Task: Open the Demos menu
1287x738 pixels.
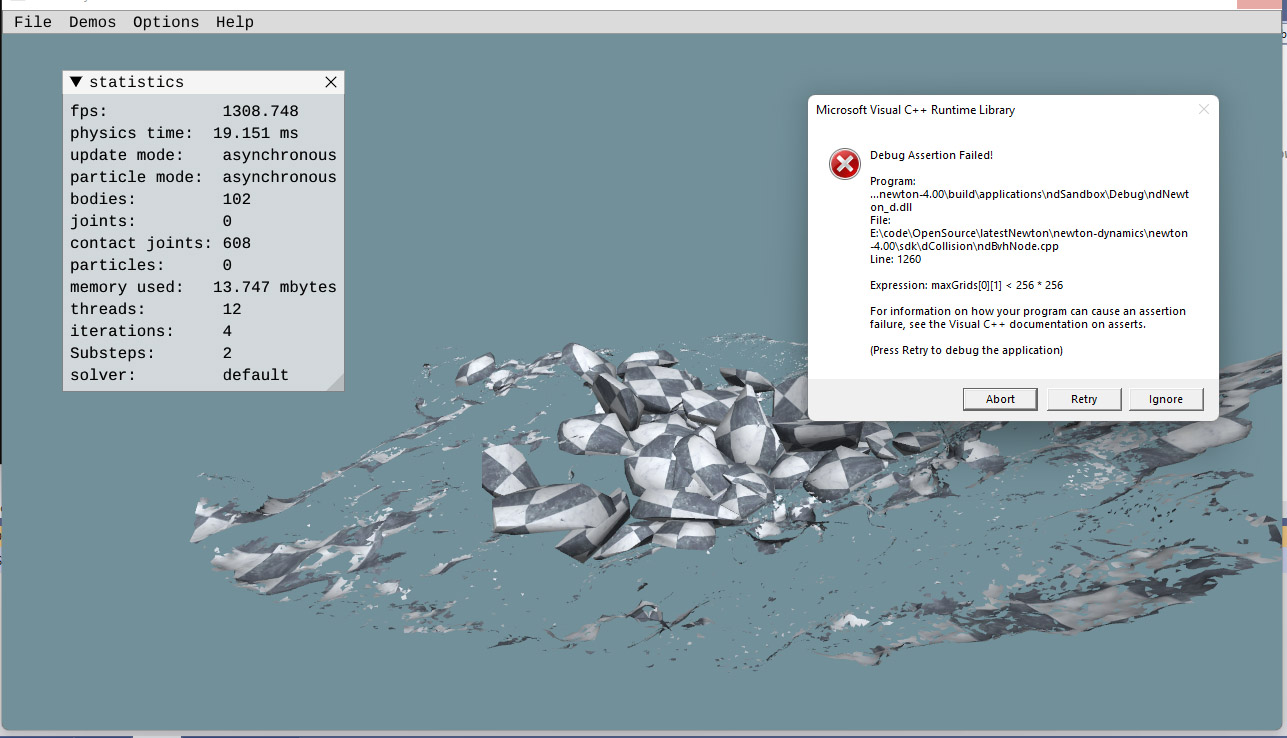Action: pos(92,22)
